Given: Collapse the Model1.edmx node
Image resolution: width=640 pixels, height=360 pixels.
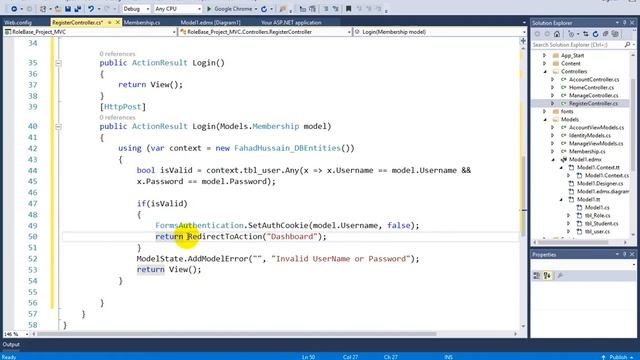Looking at the screenshot, I should tap(553, 160).
